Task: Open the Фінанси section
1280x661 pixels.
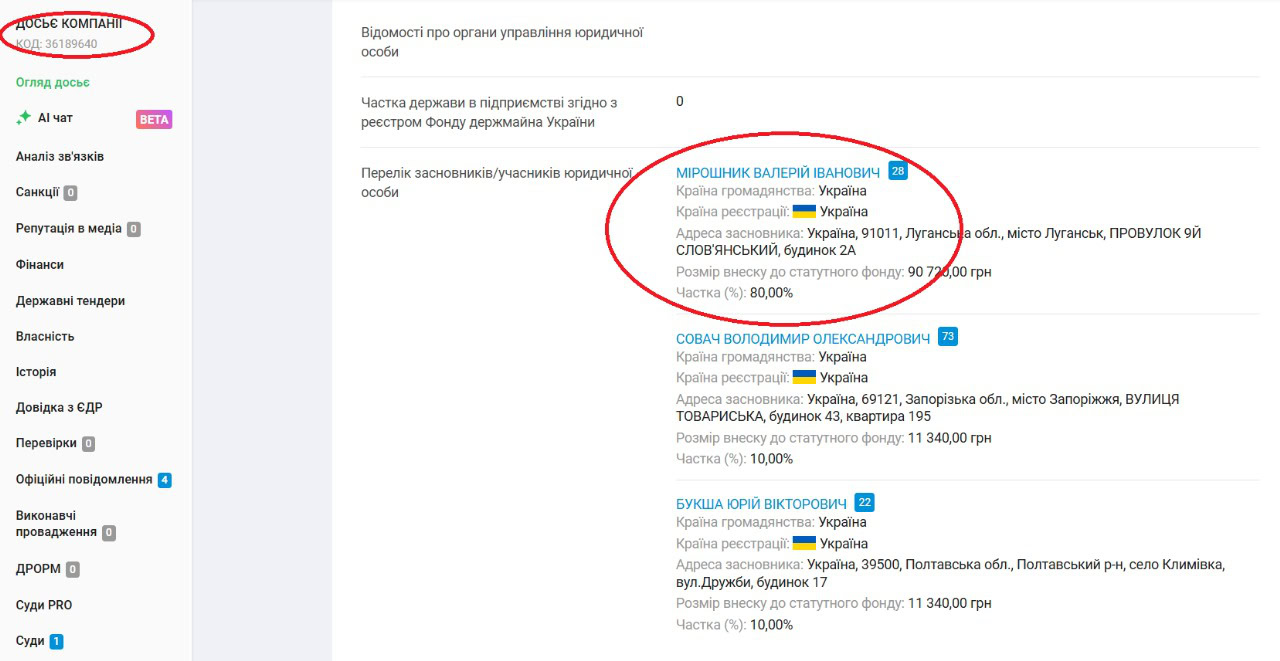Action: [40, 264]
